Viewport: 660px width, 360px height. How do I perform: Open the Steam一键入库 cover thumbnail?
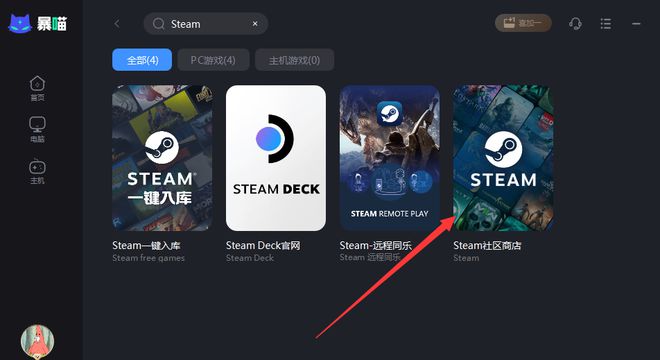162,158
